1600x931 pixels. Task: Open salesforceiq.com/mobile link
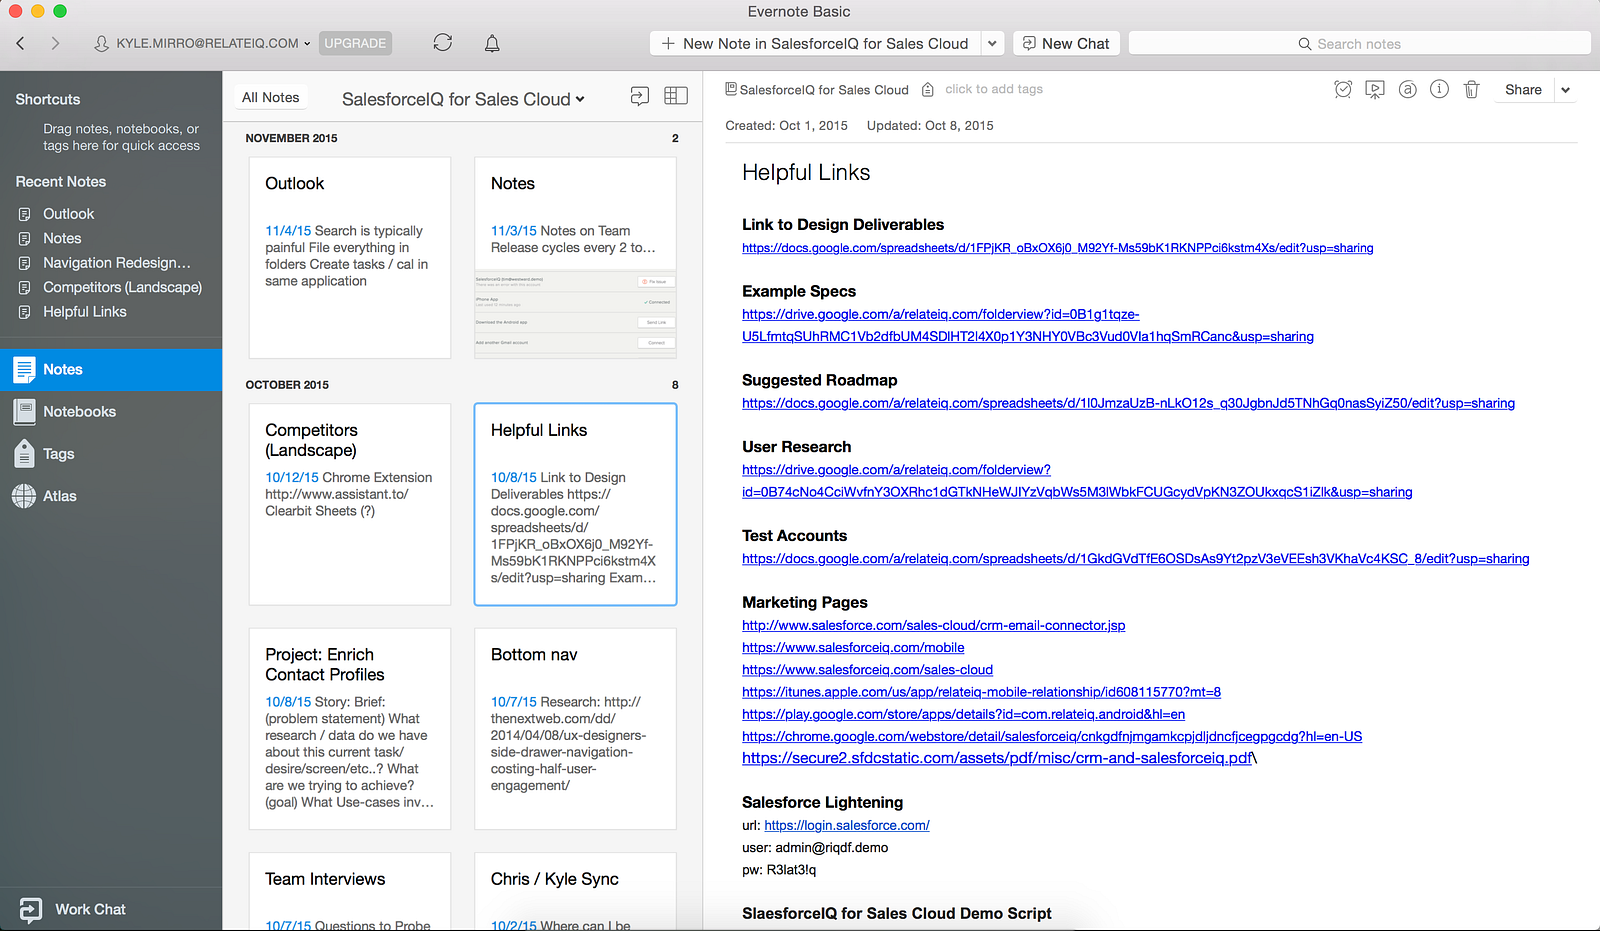point(853,648)
